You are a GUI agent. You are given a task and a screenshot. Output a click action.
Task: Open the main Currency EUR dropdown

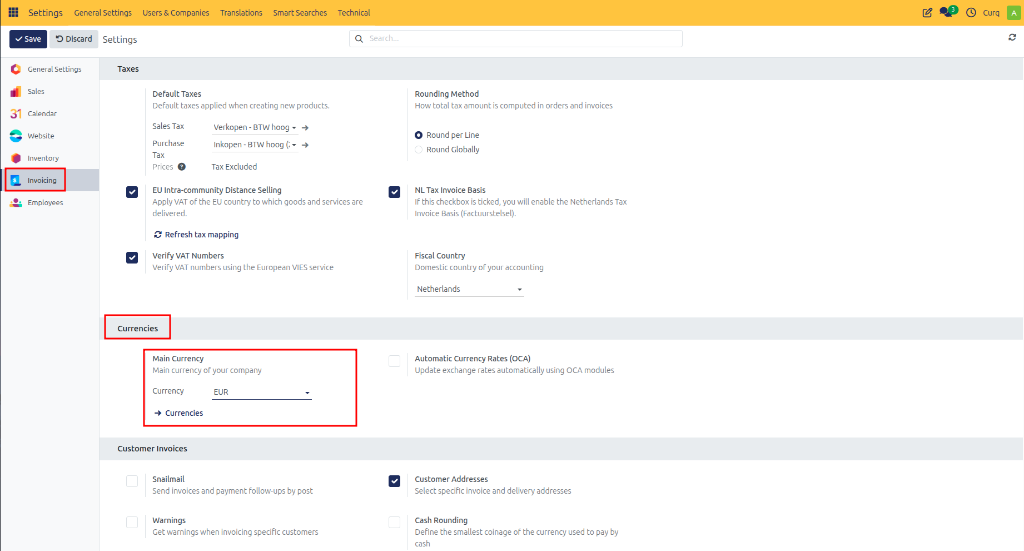(261, 392)
